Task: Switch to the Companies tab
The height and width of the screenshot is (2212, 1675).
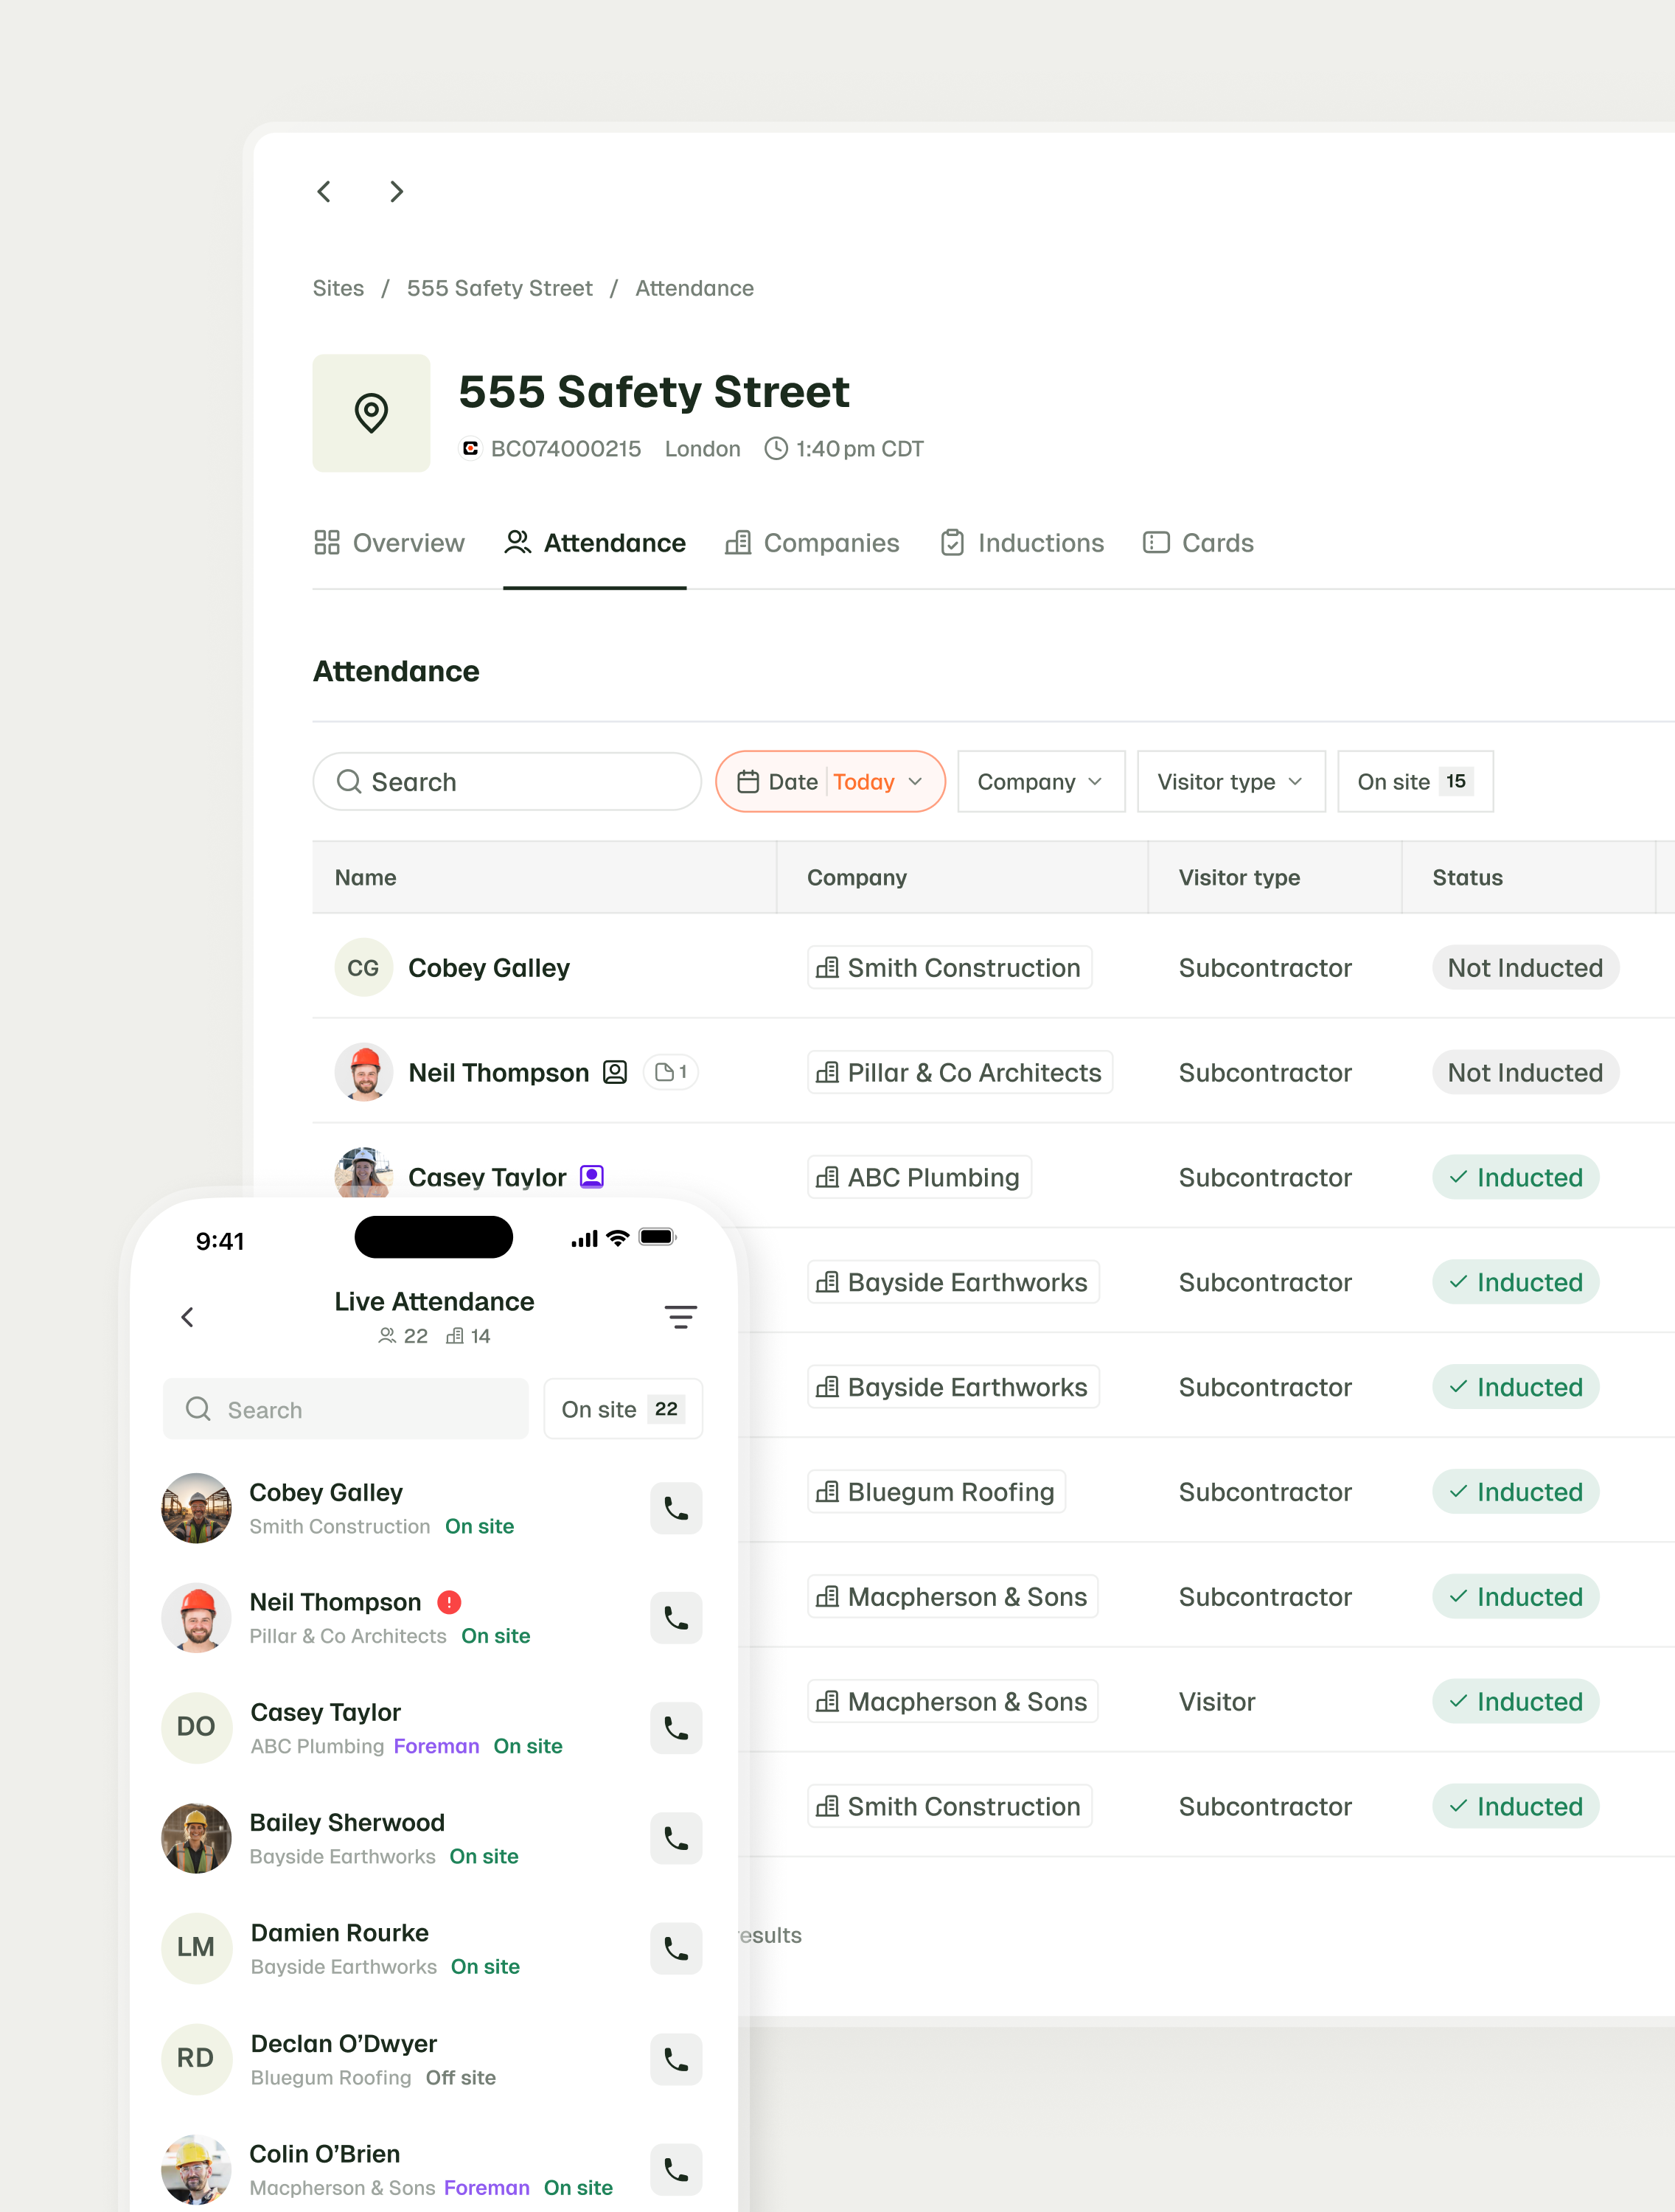Action: (812, 543)
